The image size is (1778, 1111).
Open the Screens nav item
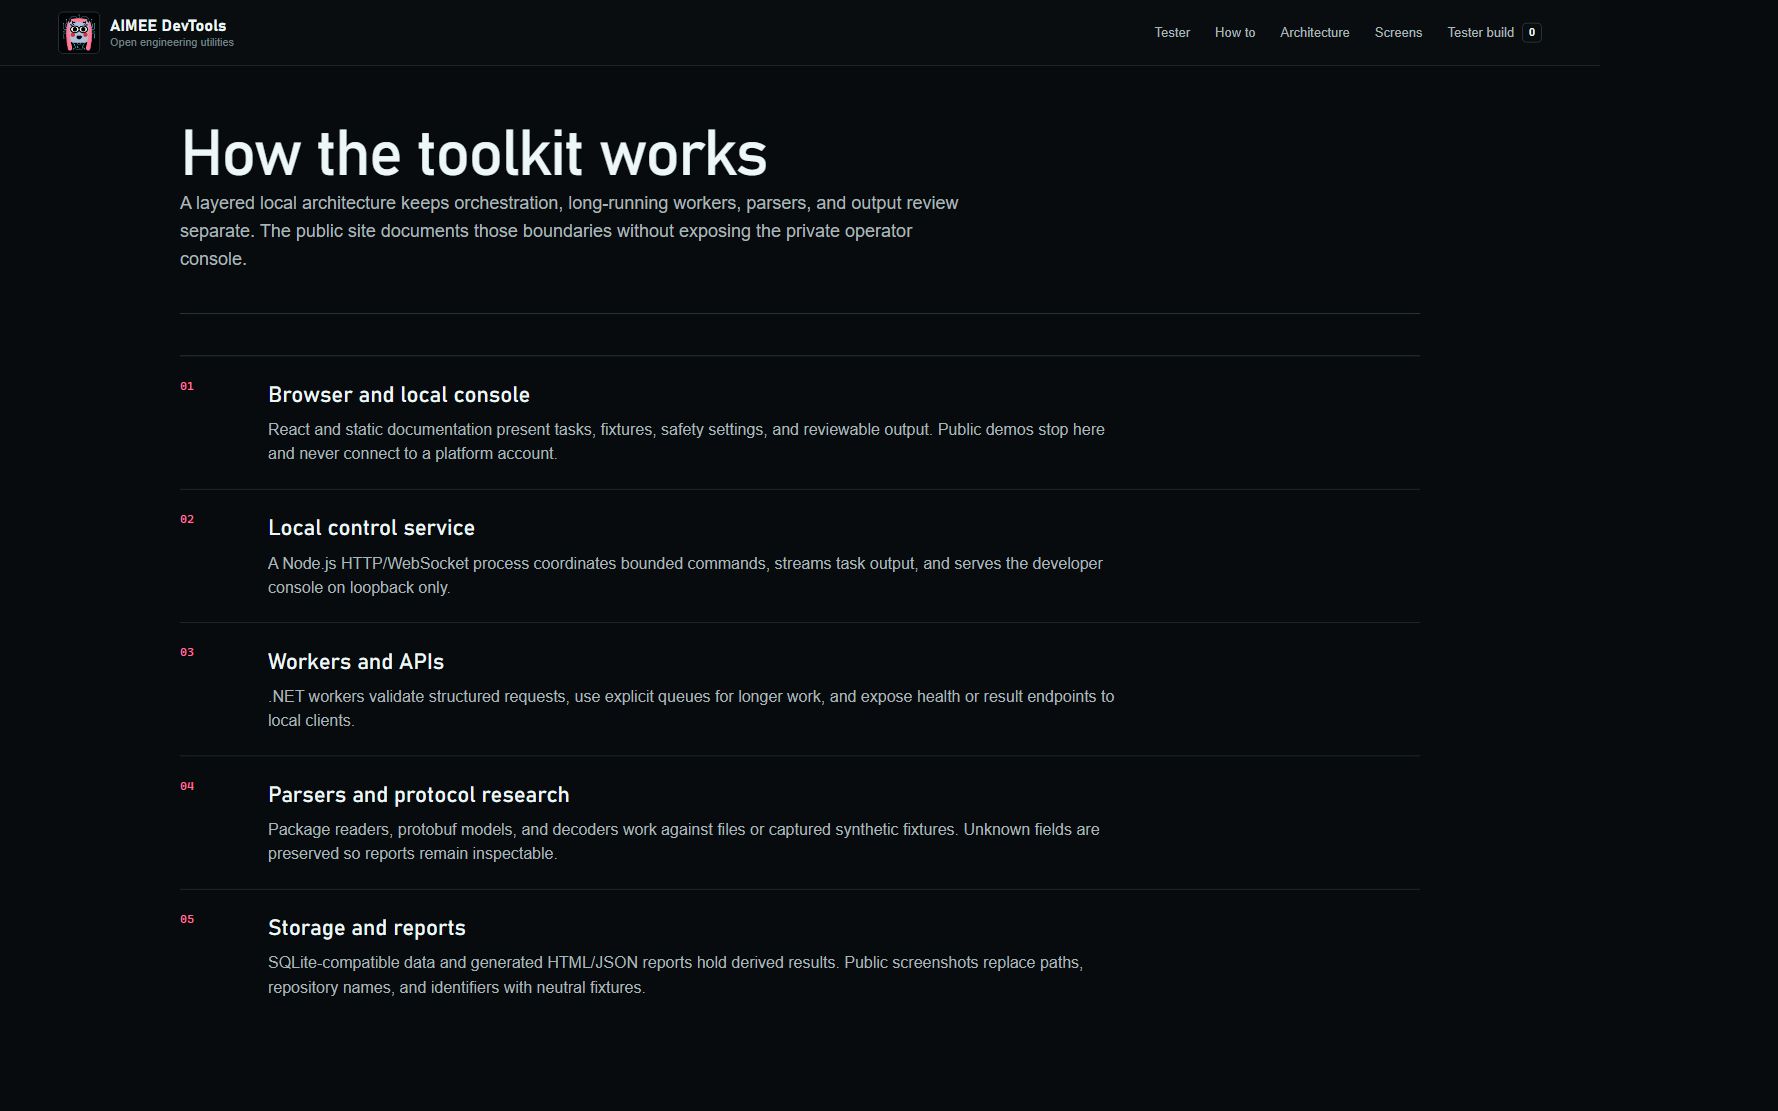(x=1398, y=33)
